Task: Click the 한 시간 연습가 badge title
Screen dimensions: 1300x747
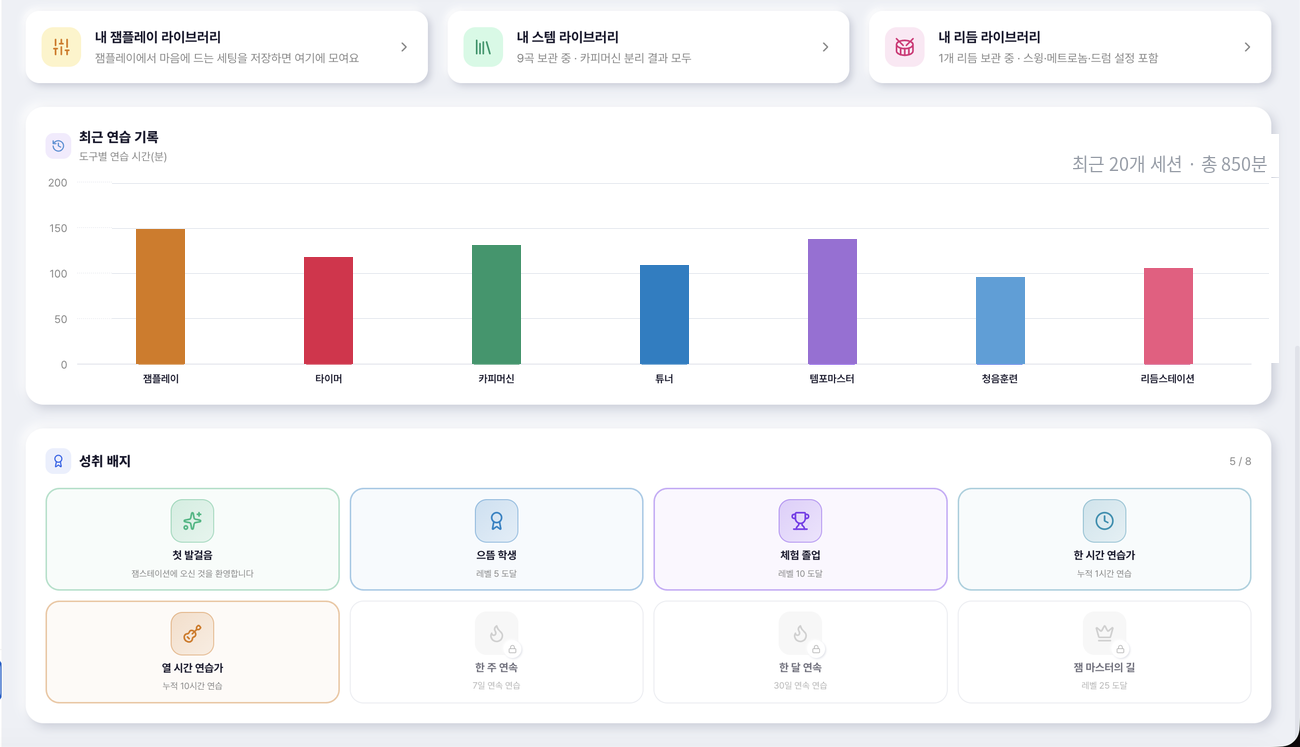Action: click(x=1104, y=555)
